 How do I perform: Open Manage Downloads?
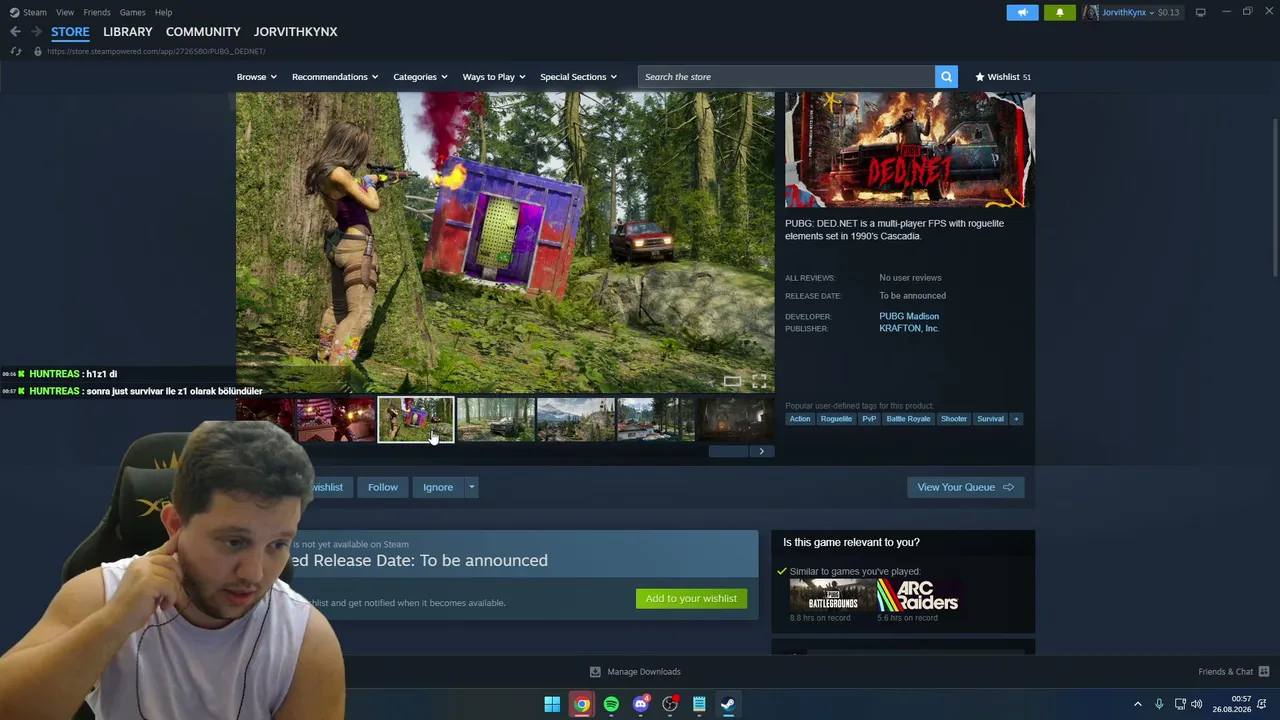coord(636,672)
